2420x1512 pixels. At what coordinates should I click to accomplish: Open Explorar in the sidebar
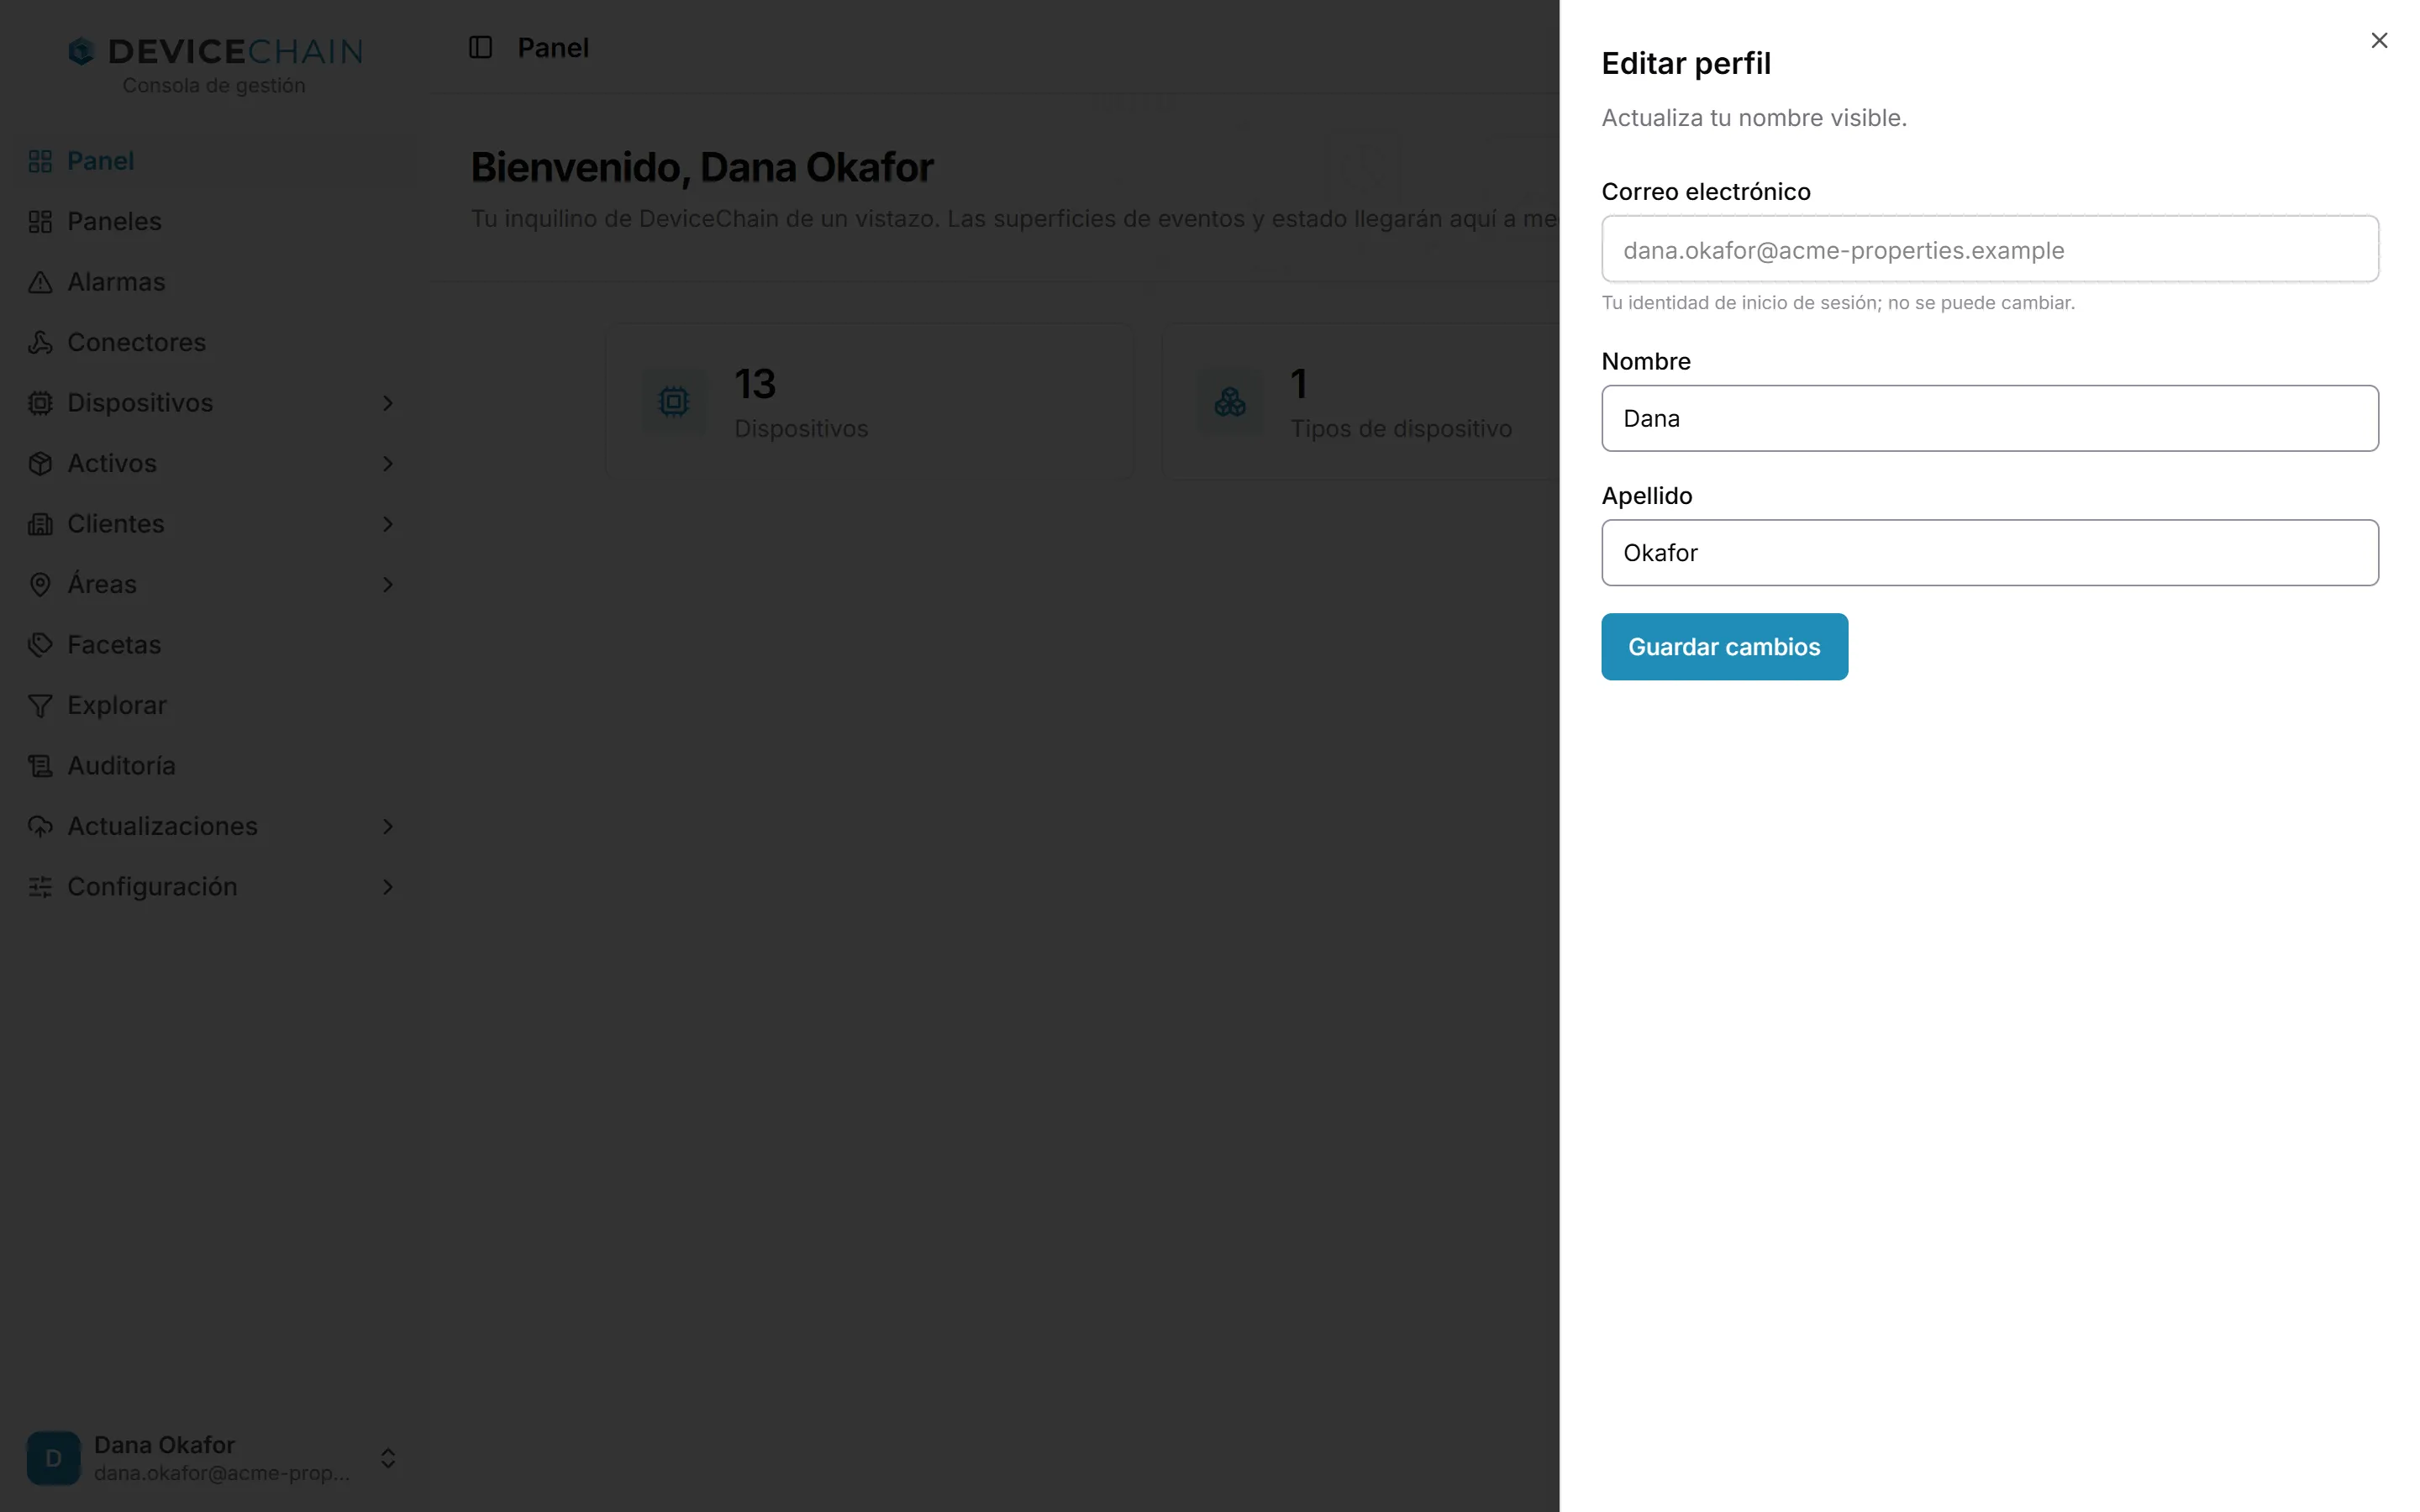pyautogui.click(x=213, y=706)
